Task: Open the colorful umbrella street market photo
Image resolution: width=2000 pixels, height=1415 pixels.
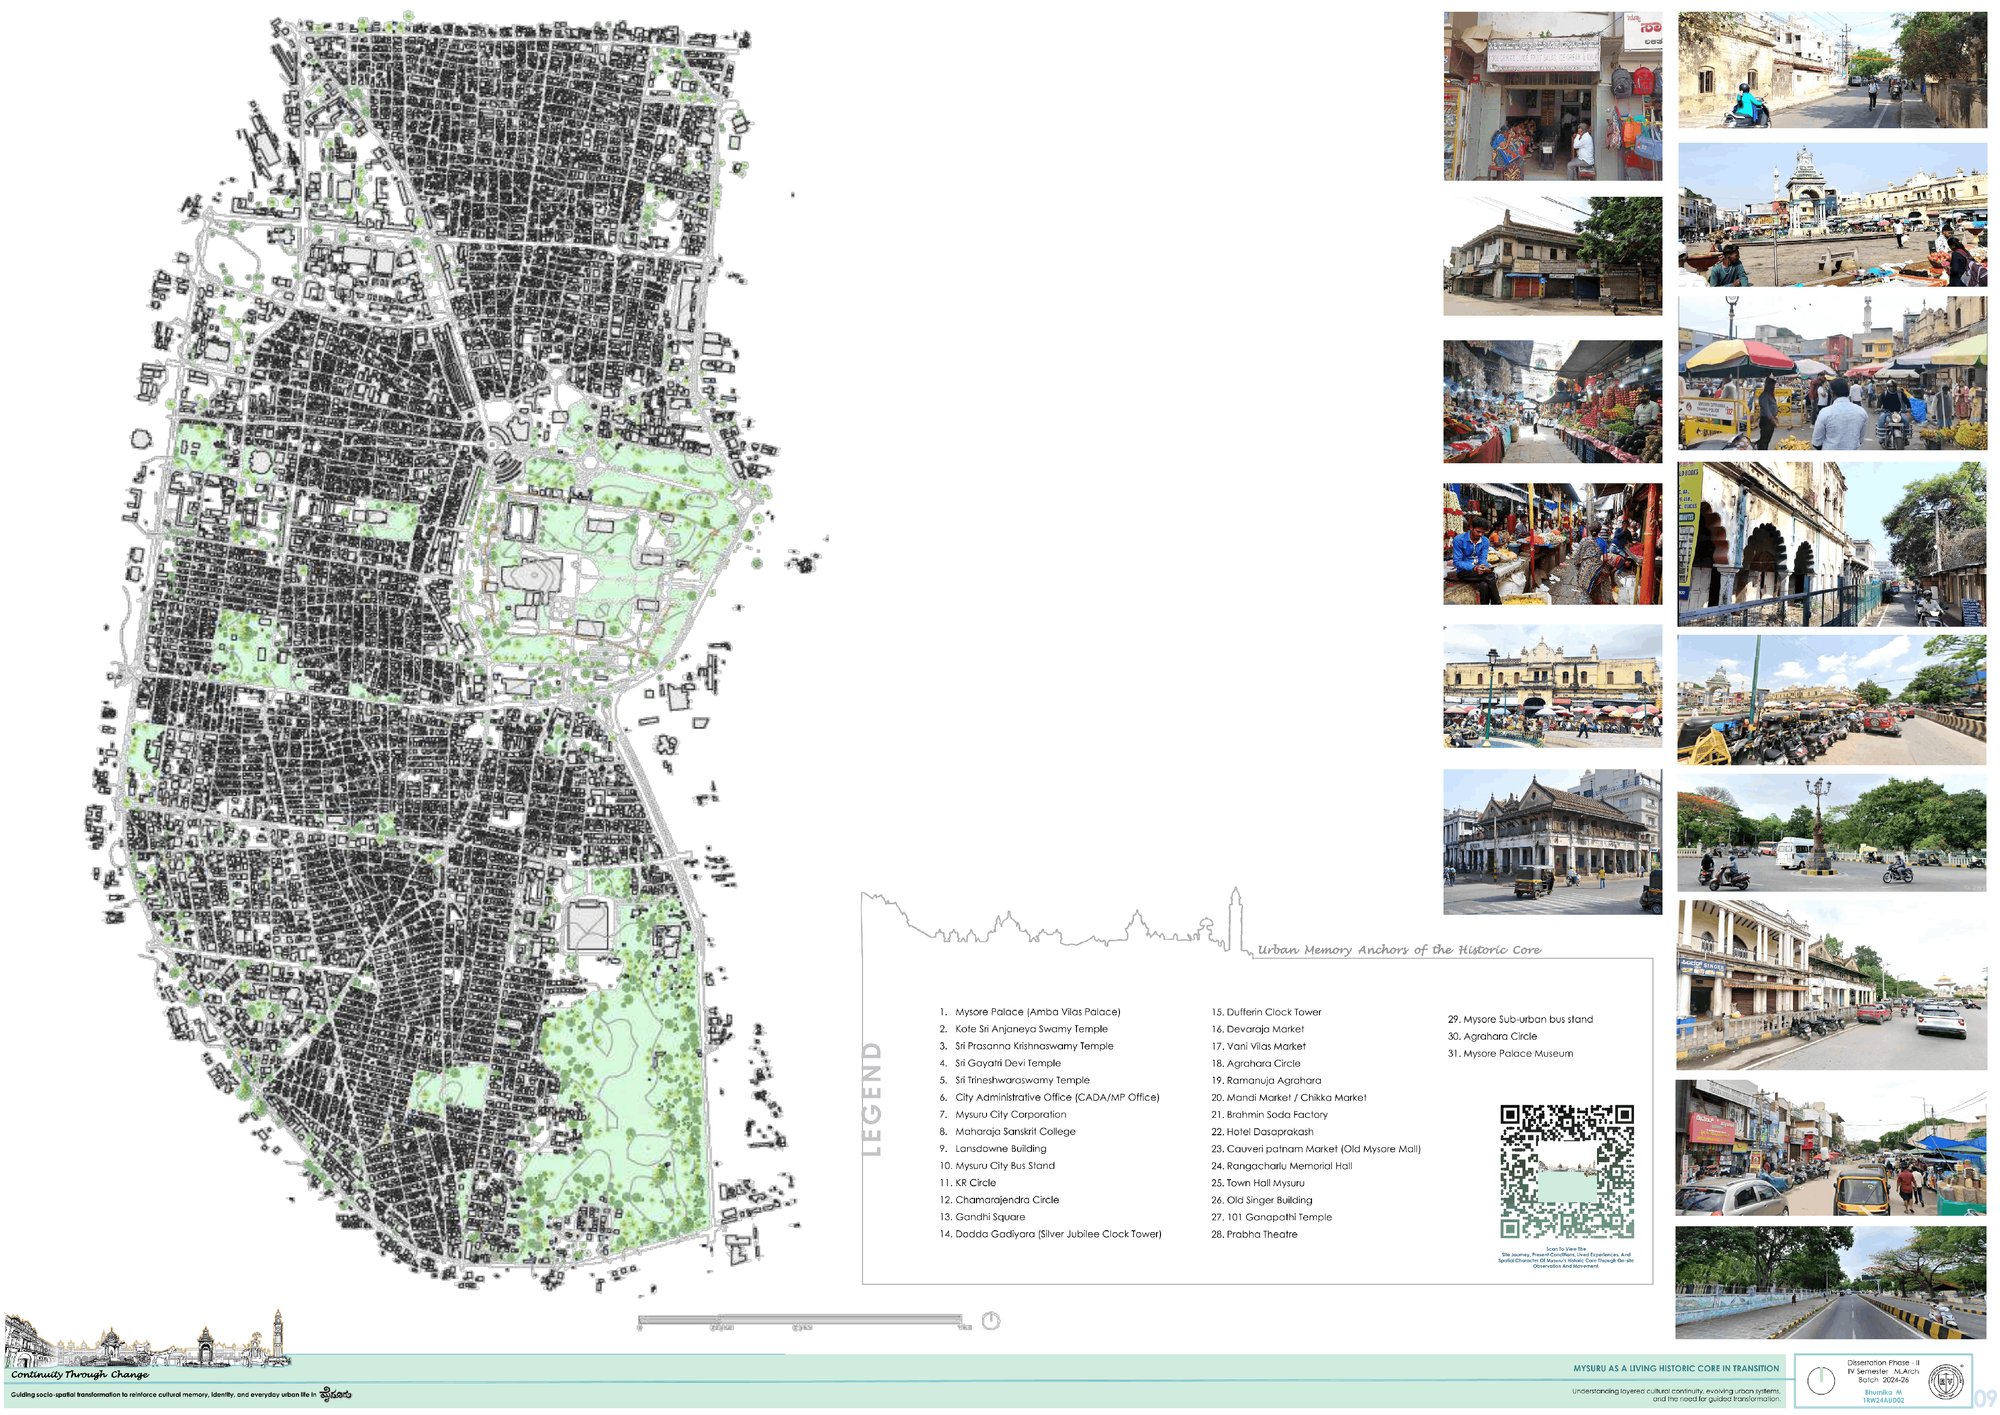Action: click(1832, 373)
